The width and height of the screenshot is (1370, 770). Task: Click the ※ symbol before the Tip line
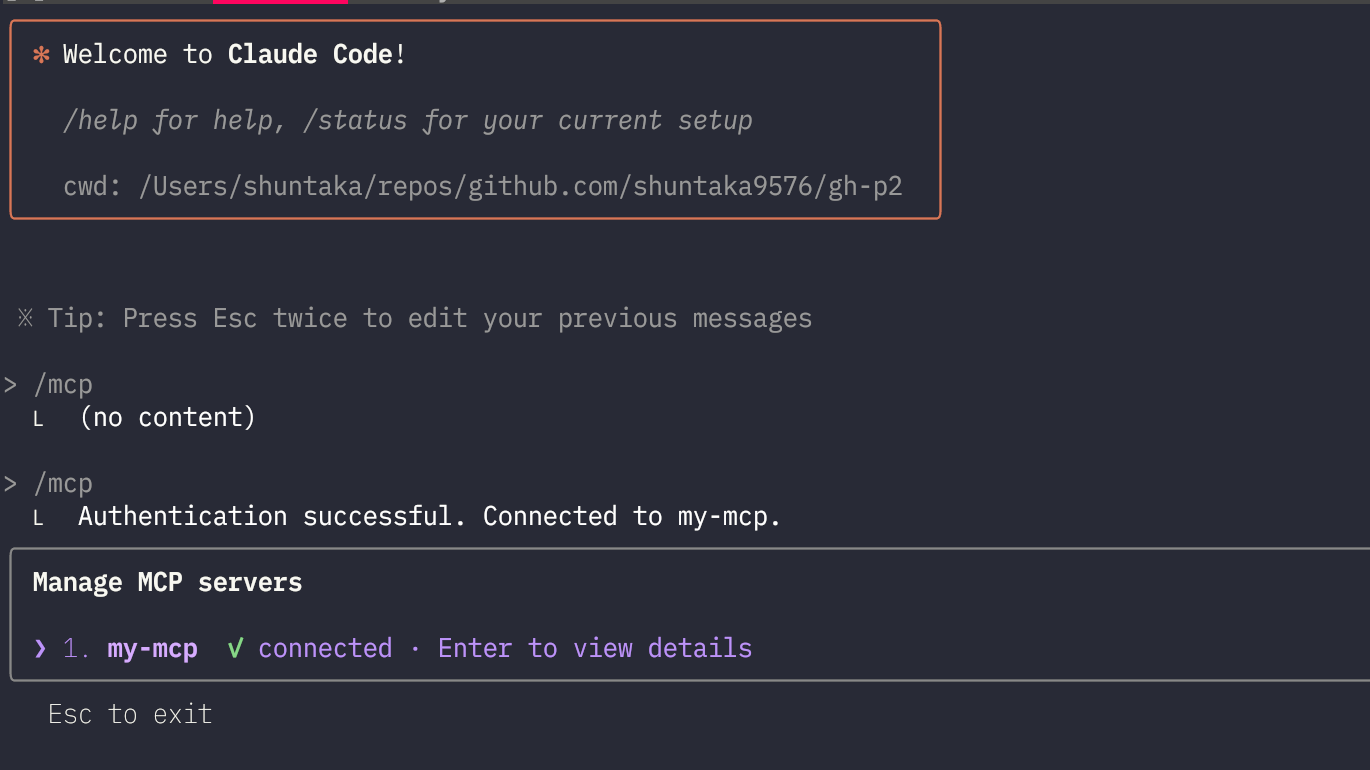click(26, 318)
